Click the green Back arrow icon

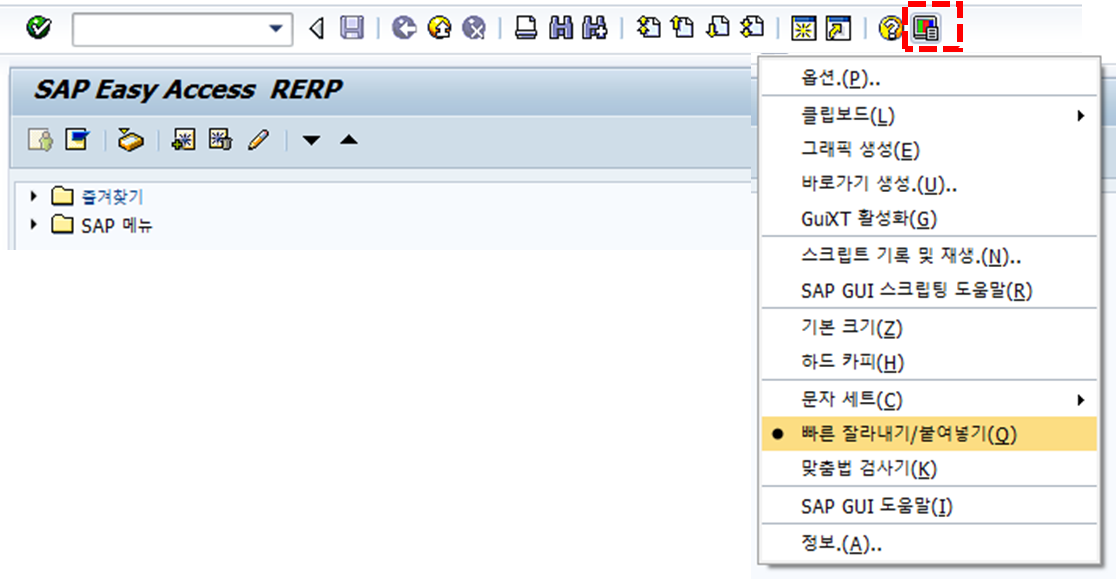tap(404, 28)
